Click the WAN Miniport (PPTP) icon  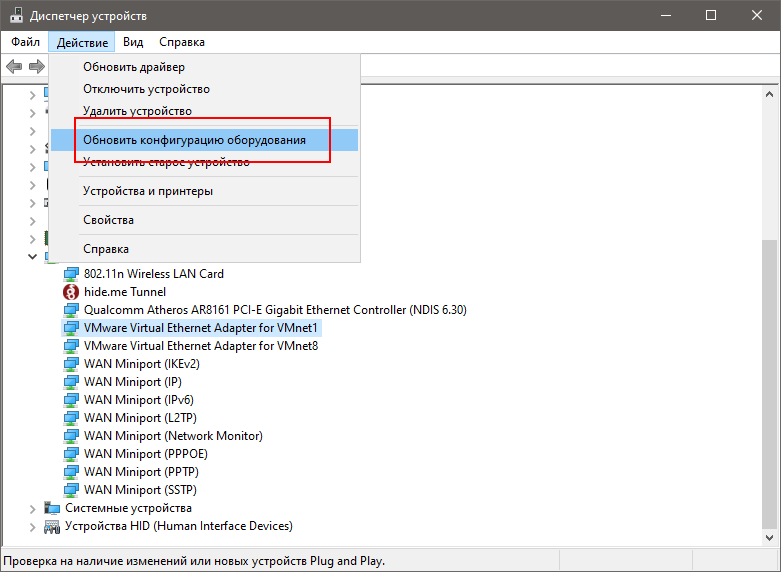pos(71,472)
